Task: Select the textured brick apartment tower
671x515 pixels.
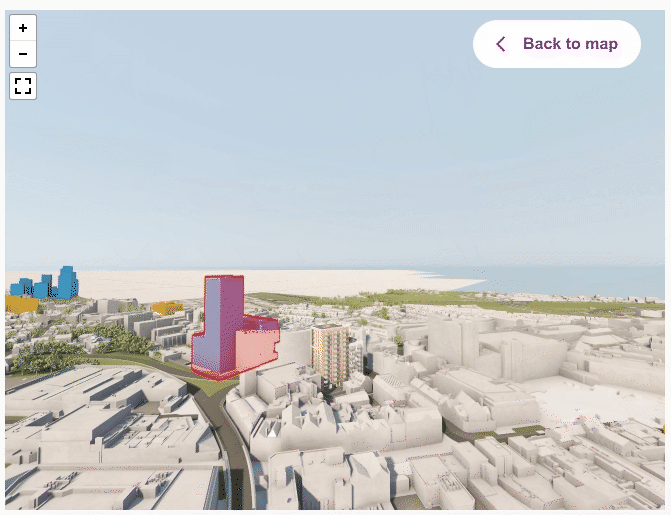Action: [x=330, y=353]
